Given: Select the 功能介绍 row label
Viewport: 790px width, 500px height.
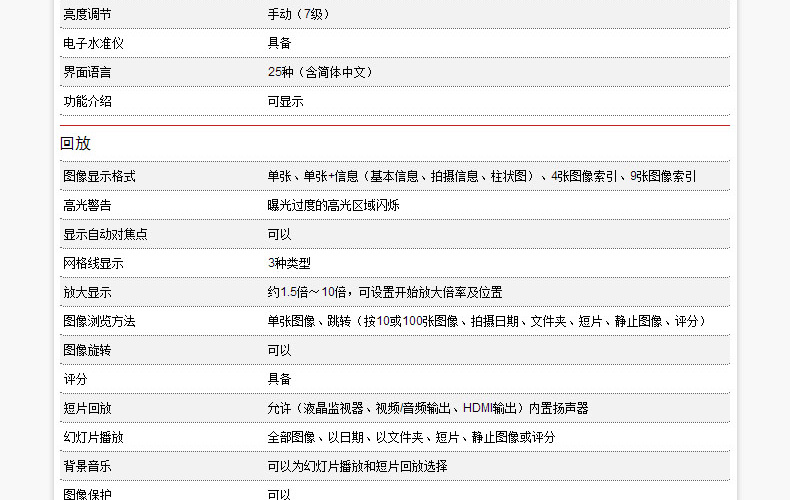Looking at the screenshot, I should pyautogui.click(x=87, y=101).
